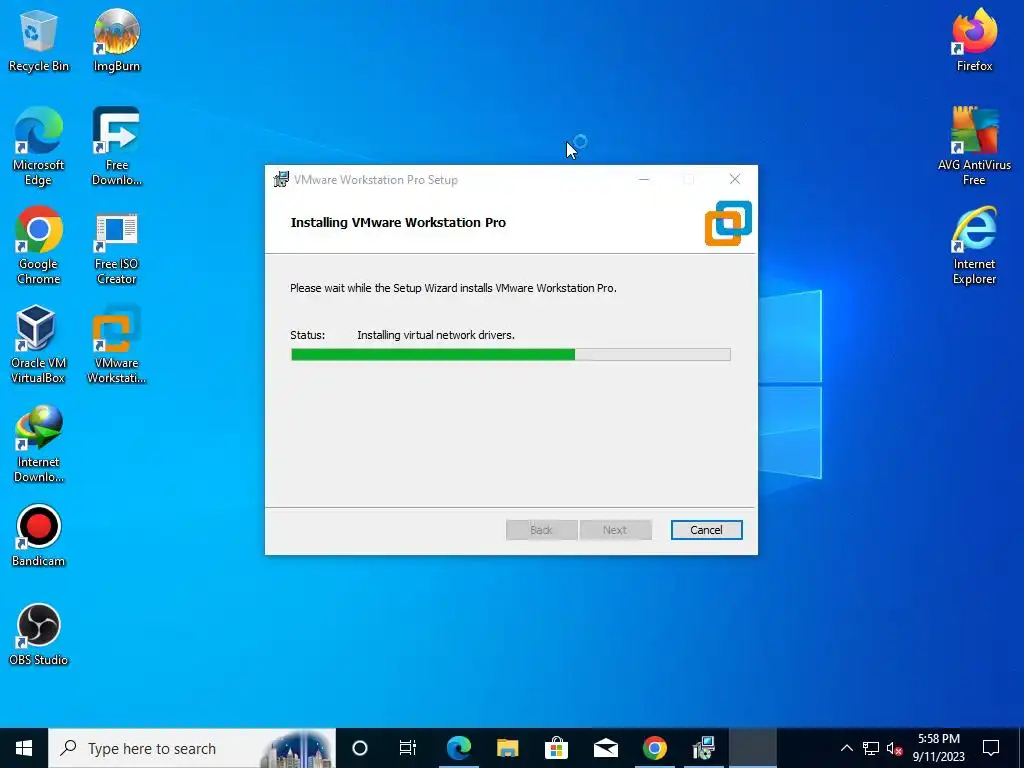The image size is (1024, 768).
Task: Select the Firefox desktop shortcut
Action: [x=974, y=40]
